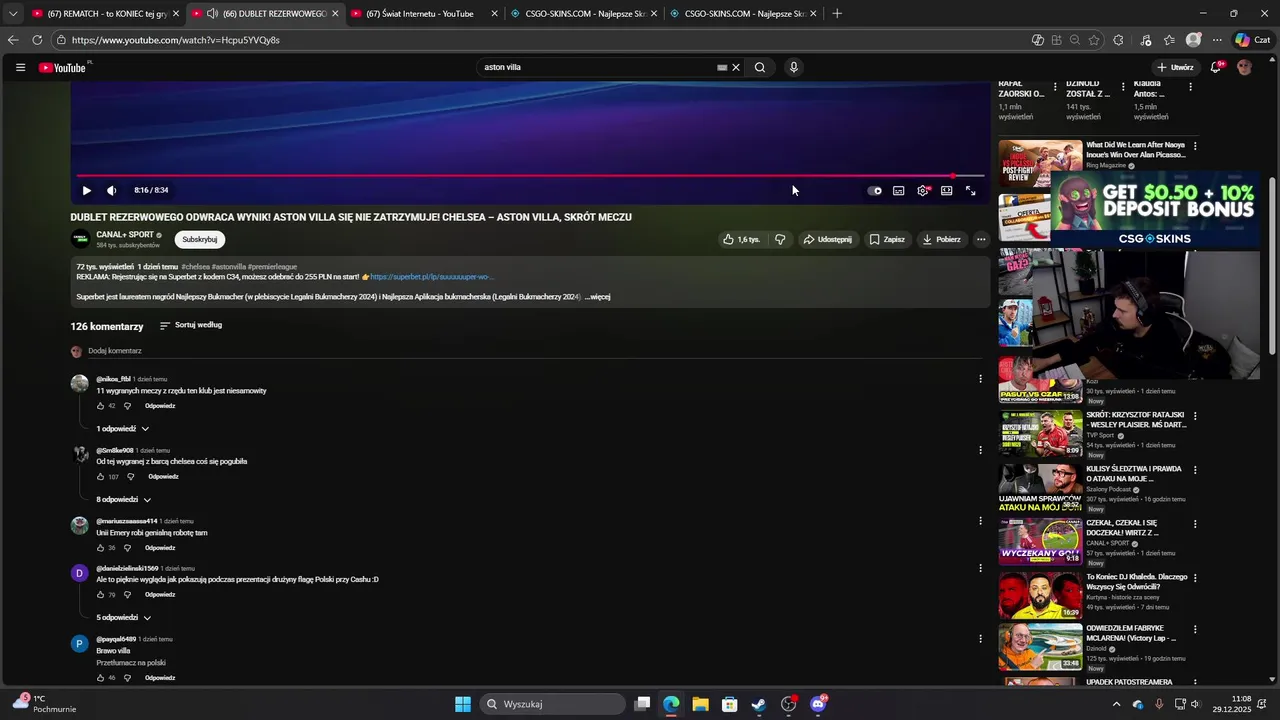Image resolution: width=1280 pixels, height=720 pixels.
Task: Expand the 8 odpowiedzi replies under @Smilke908
Action: [124, 500]
